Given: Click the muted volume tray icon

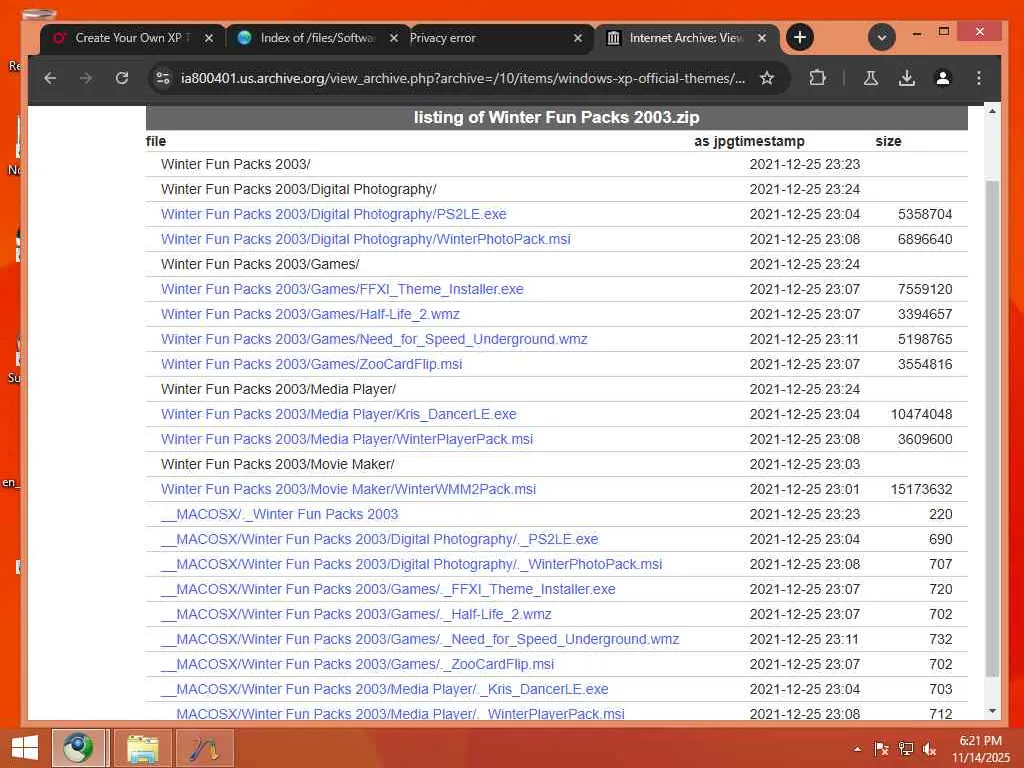Looking at the screenshot, I should tap(929, 749).
